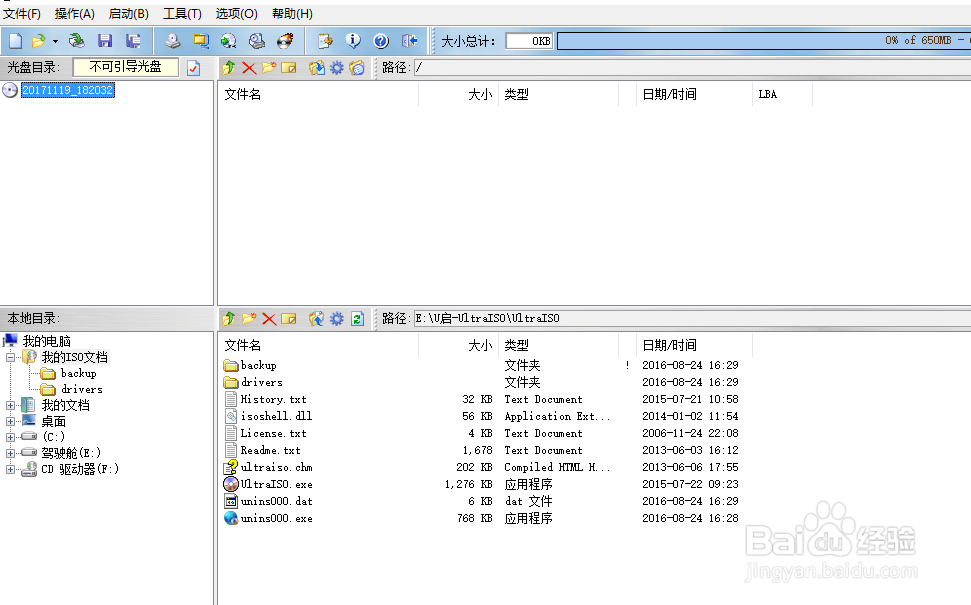The height and width of the screenshot is (605, 971).
Task: Select isoshell.dll in local file list
Action: pos(276,416)
